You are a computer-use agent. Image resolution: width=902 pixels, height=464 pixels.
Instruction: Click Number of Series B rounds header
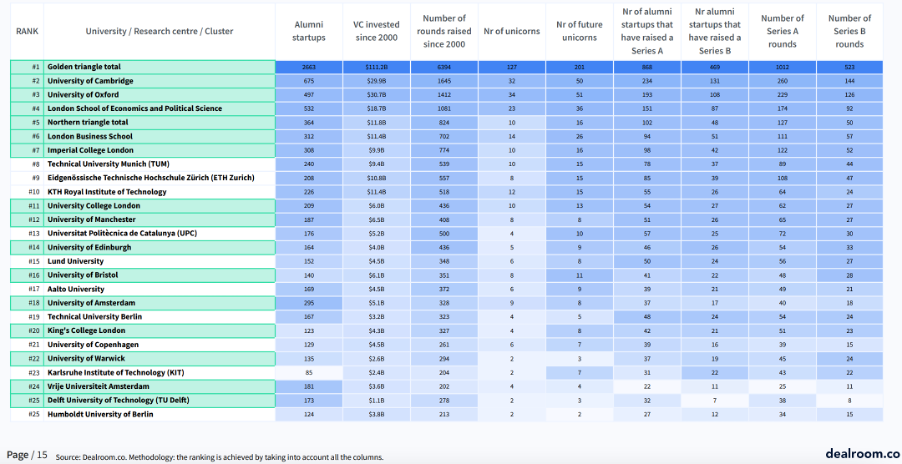850,31
